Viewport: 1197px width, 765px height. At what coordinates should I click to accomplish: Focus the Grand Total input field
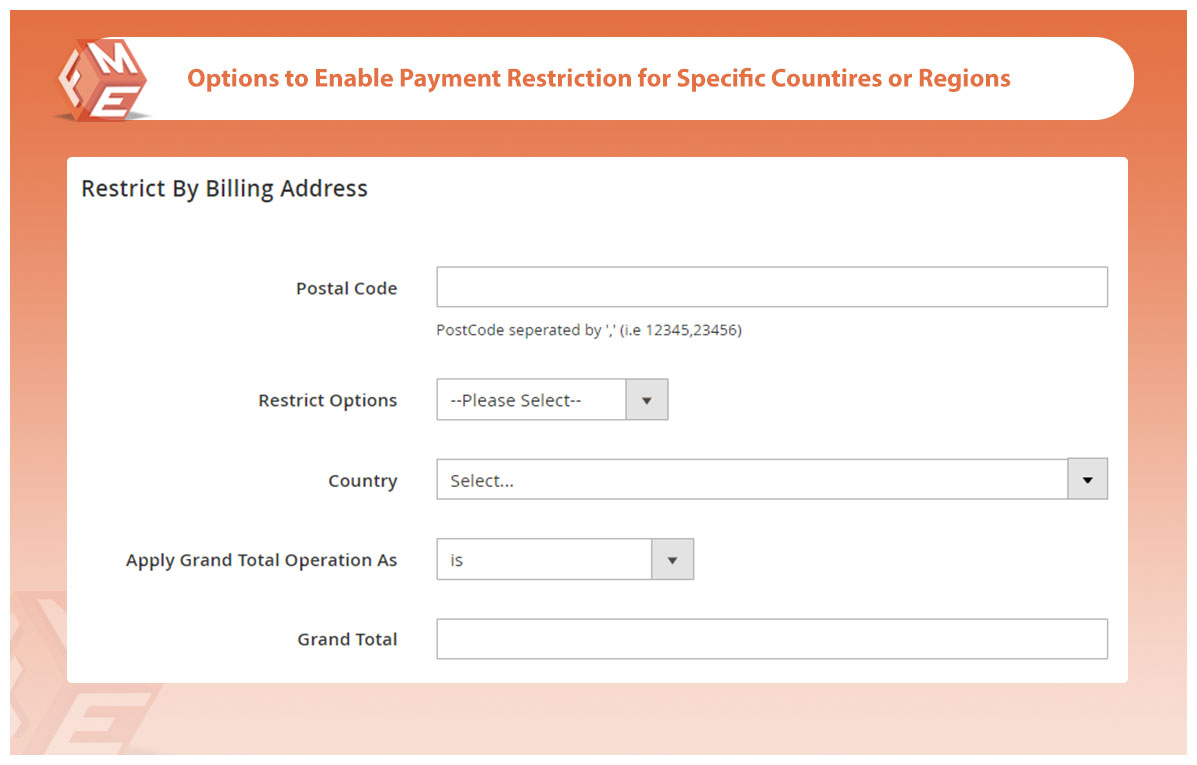pyautogui.click(x=771, y=639)
